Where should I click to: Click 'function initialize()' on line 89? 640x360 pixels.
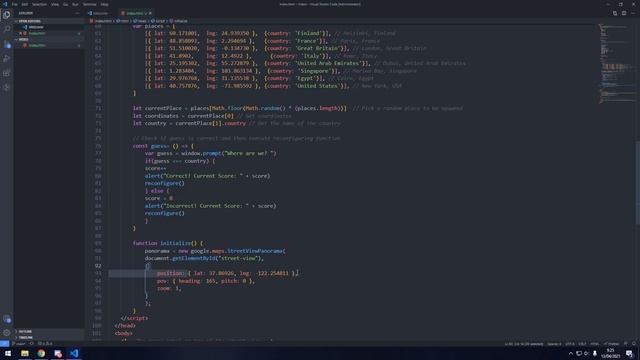[167, 243]
